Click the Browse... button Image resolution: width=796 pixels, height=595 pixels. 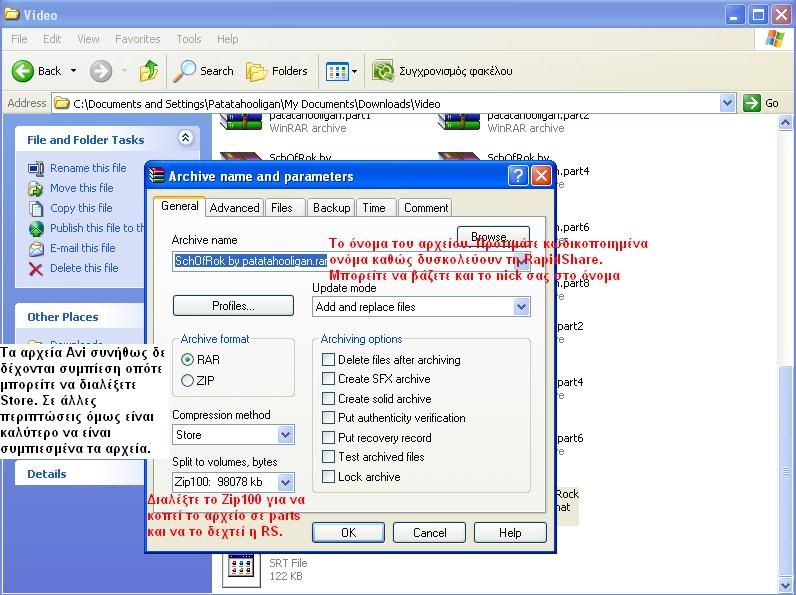click(x=493, y=235)
